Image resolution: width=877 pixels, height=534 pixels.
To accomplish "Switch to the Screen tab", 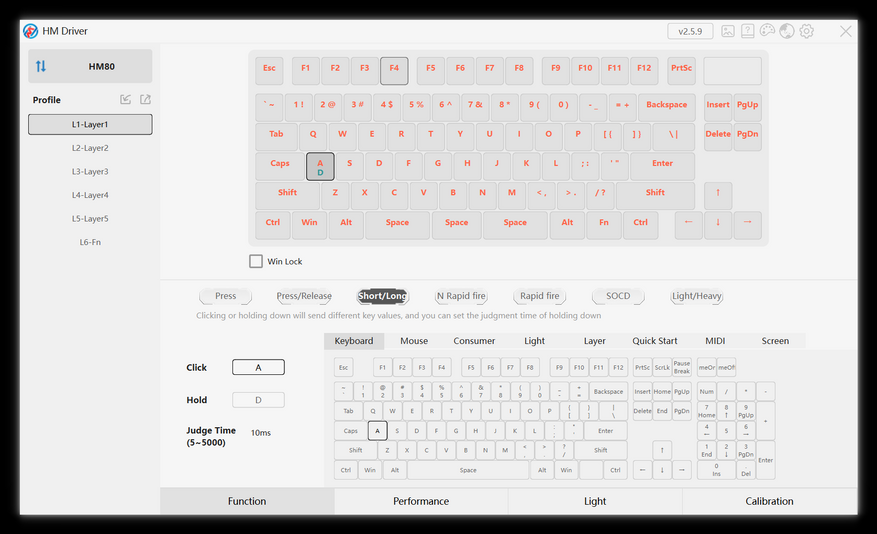I will 775,341.
